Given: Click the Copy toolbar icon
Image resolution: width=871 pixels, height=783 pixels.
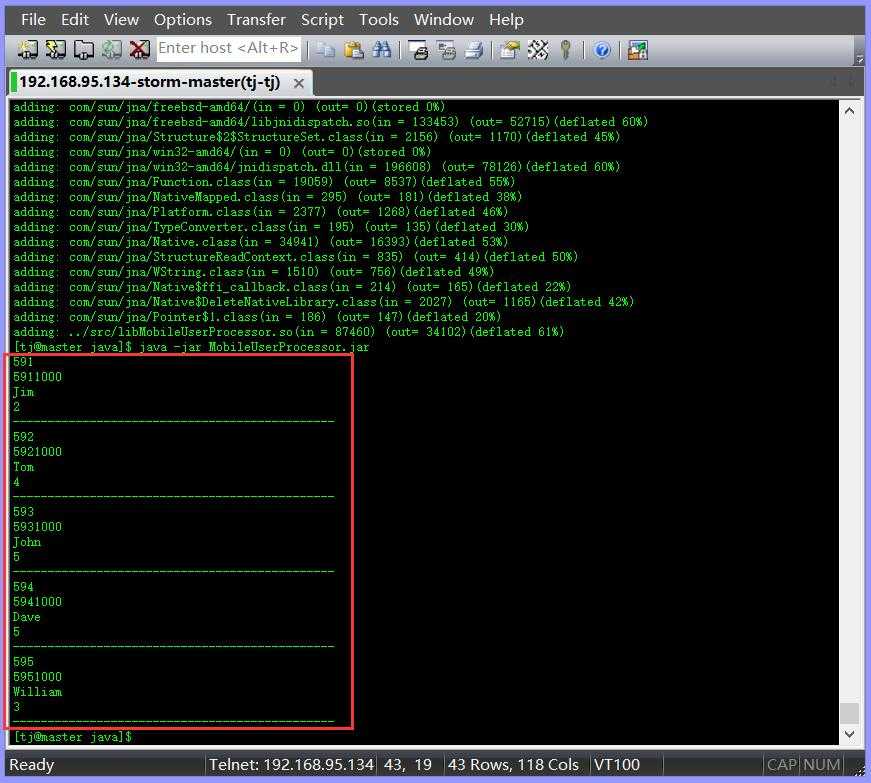Looking at the screenshot, I should [326, 50].
